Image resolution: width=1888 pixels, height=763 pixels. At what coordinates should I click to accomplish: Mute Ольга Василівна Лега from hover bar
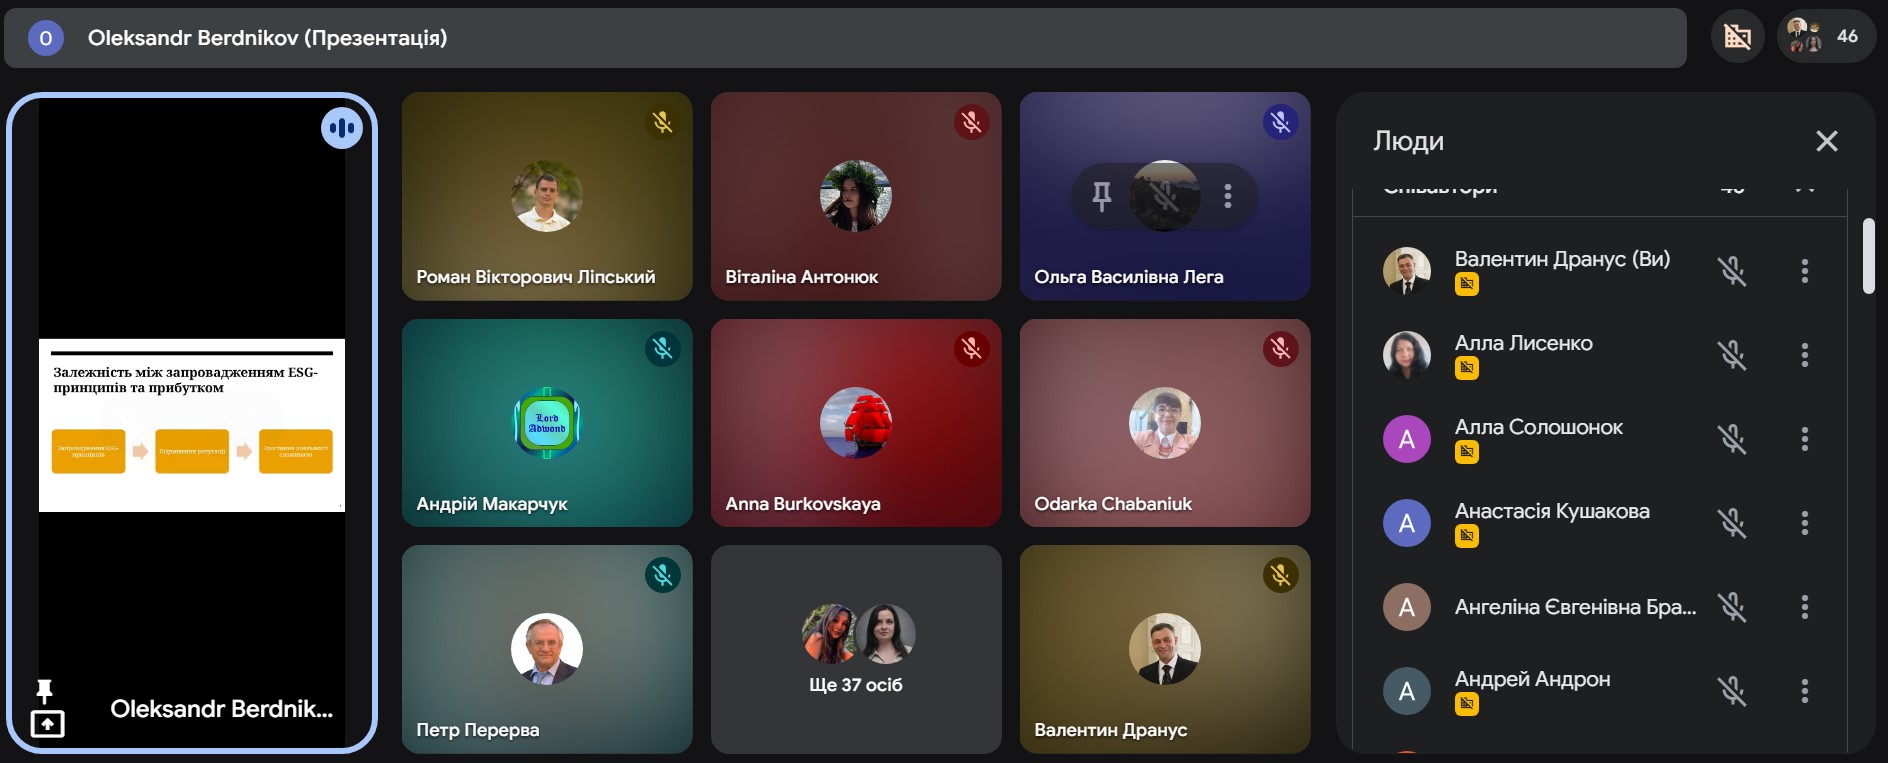click(x=1164, y=196)
